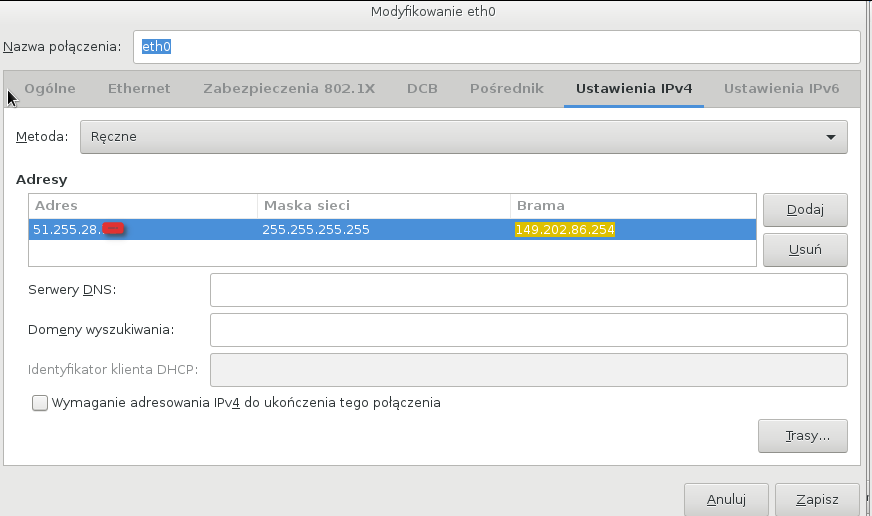The width and height of the screenshot is (872, 516).
Task: Select the gateway cell 149.202.86.254
Action: 565,230
